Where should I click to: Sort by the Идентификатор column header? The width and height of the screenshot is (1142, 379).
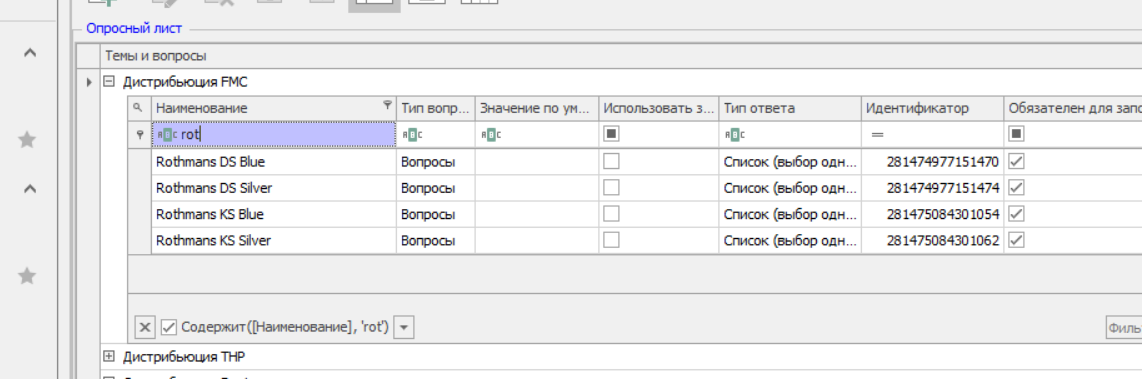coord(932,108)
